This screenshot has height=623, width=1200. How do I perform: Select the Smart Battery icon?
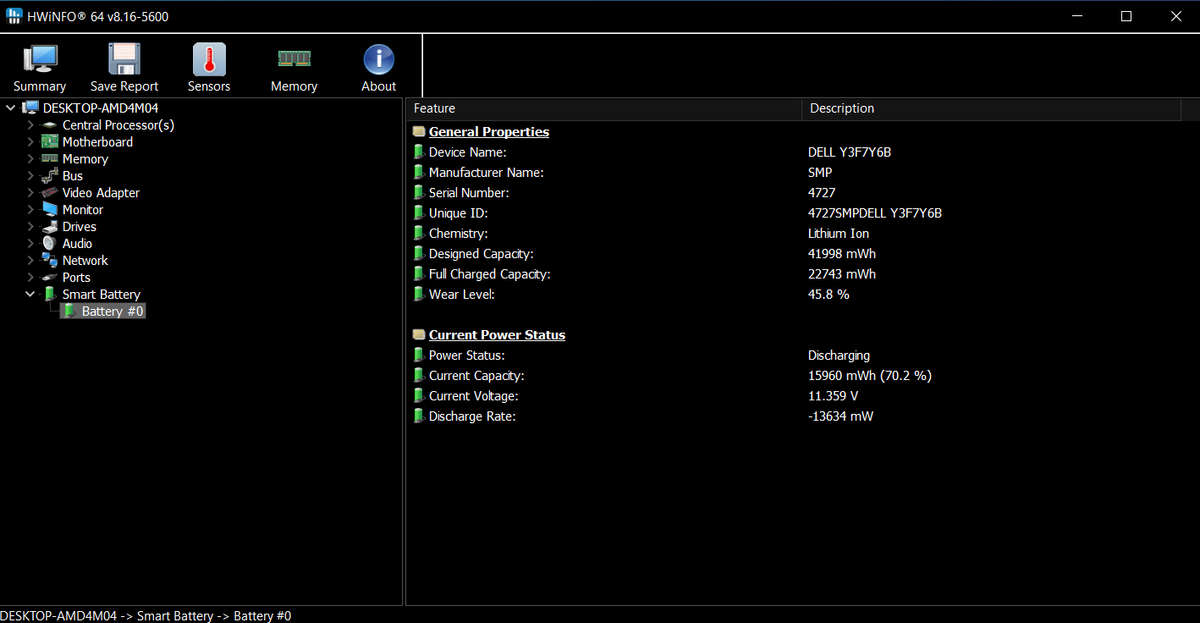[48, 294]
